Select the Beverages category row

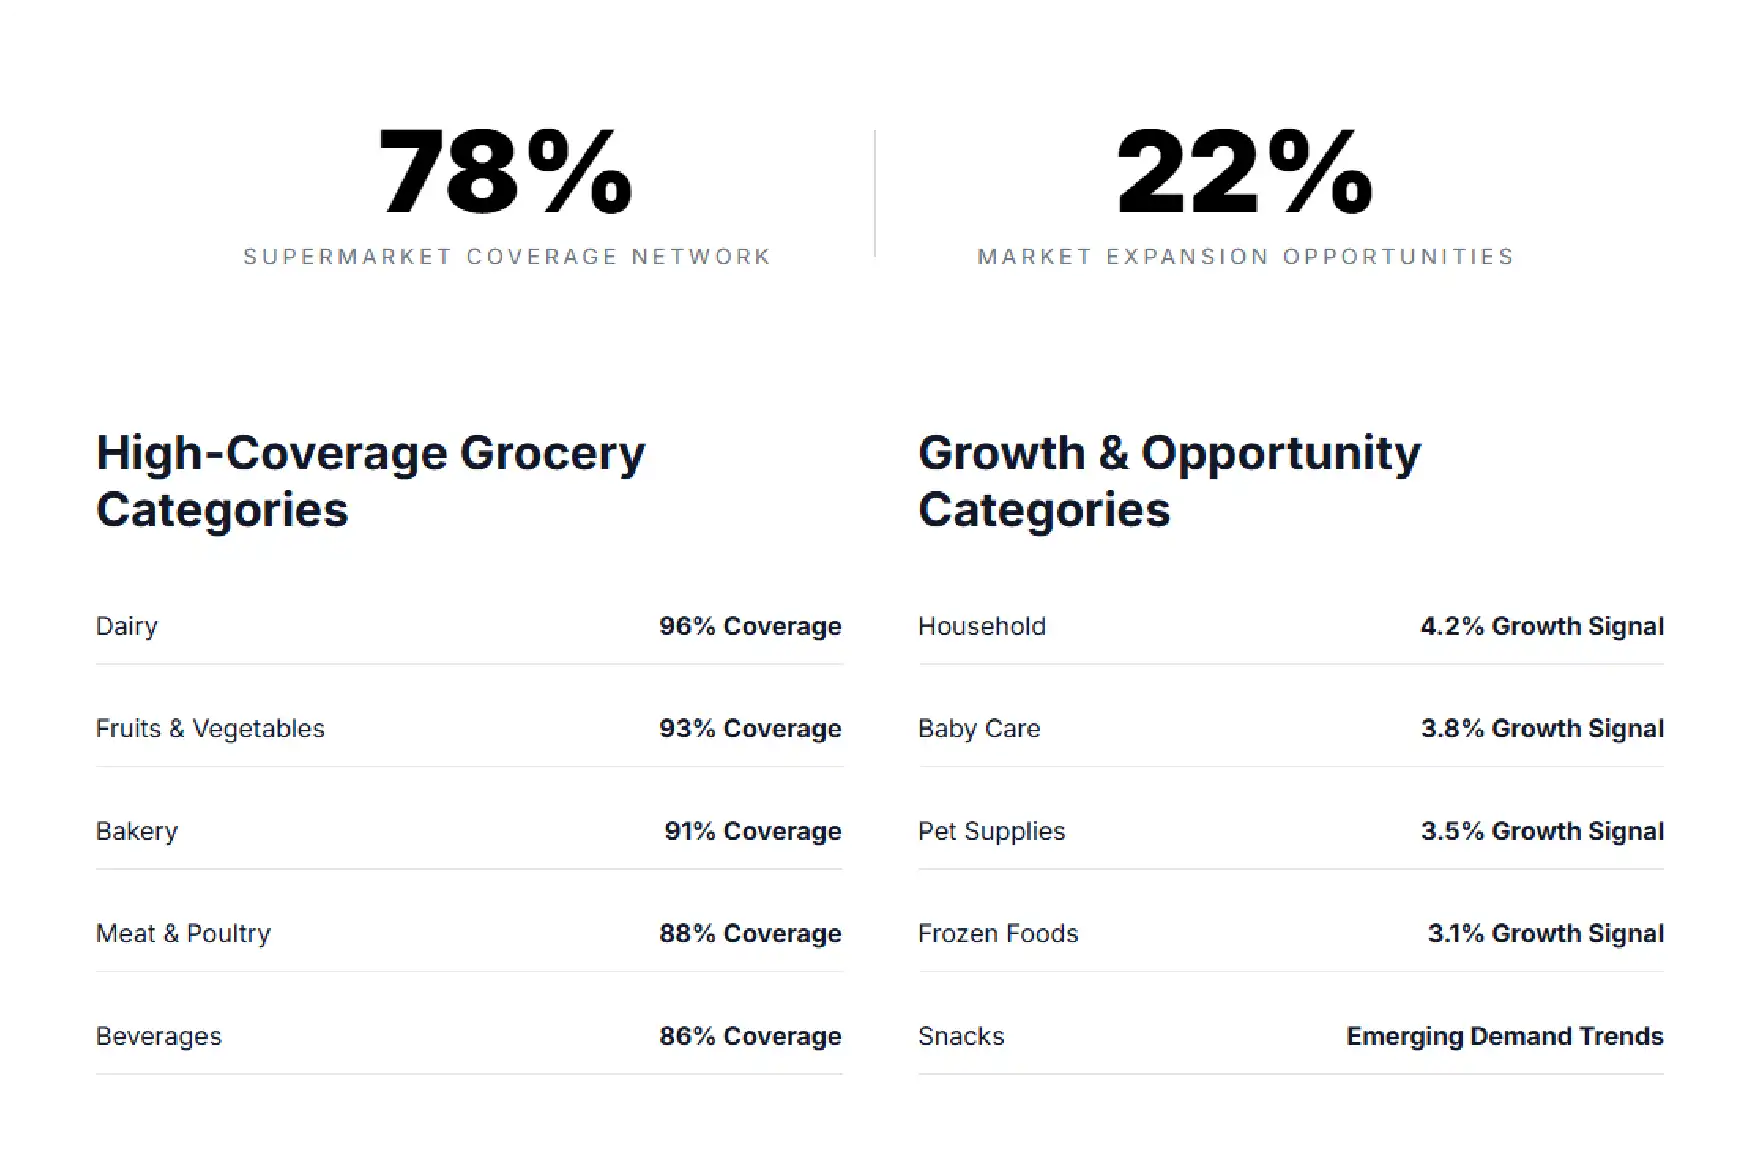pos(469,1036)
